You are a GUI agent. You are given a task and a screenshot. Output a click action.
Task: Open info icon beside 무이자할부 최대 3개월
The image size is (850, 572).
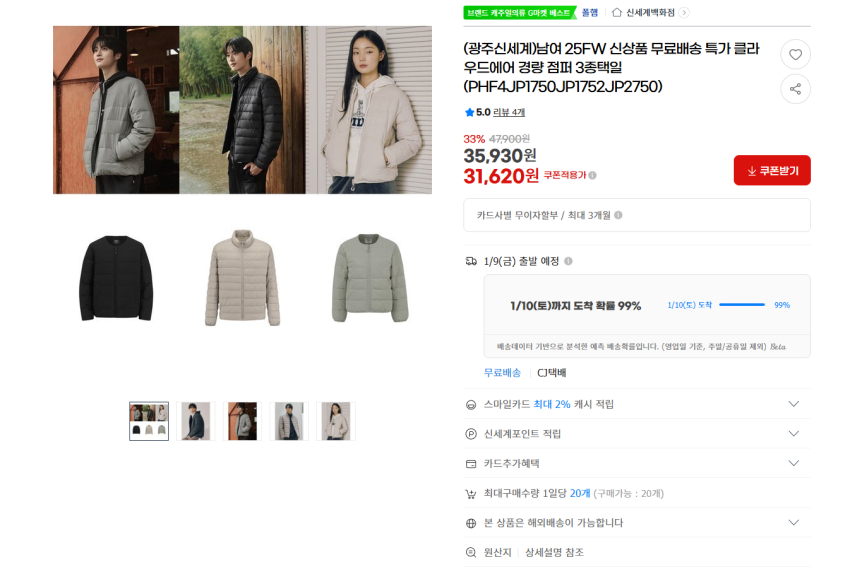[619, 215]
